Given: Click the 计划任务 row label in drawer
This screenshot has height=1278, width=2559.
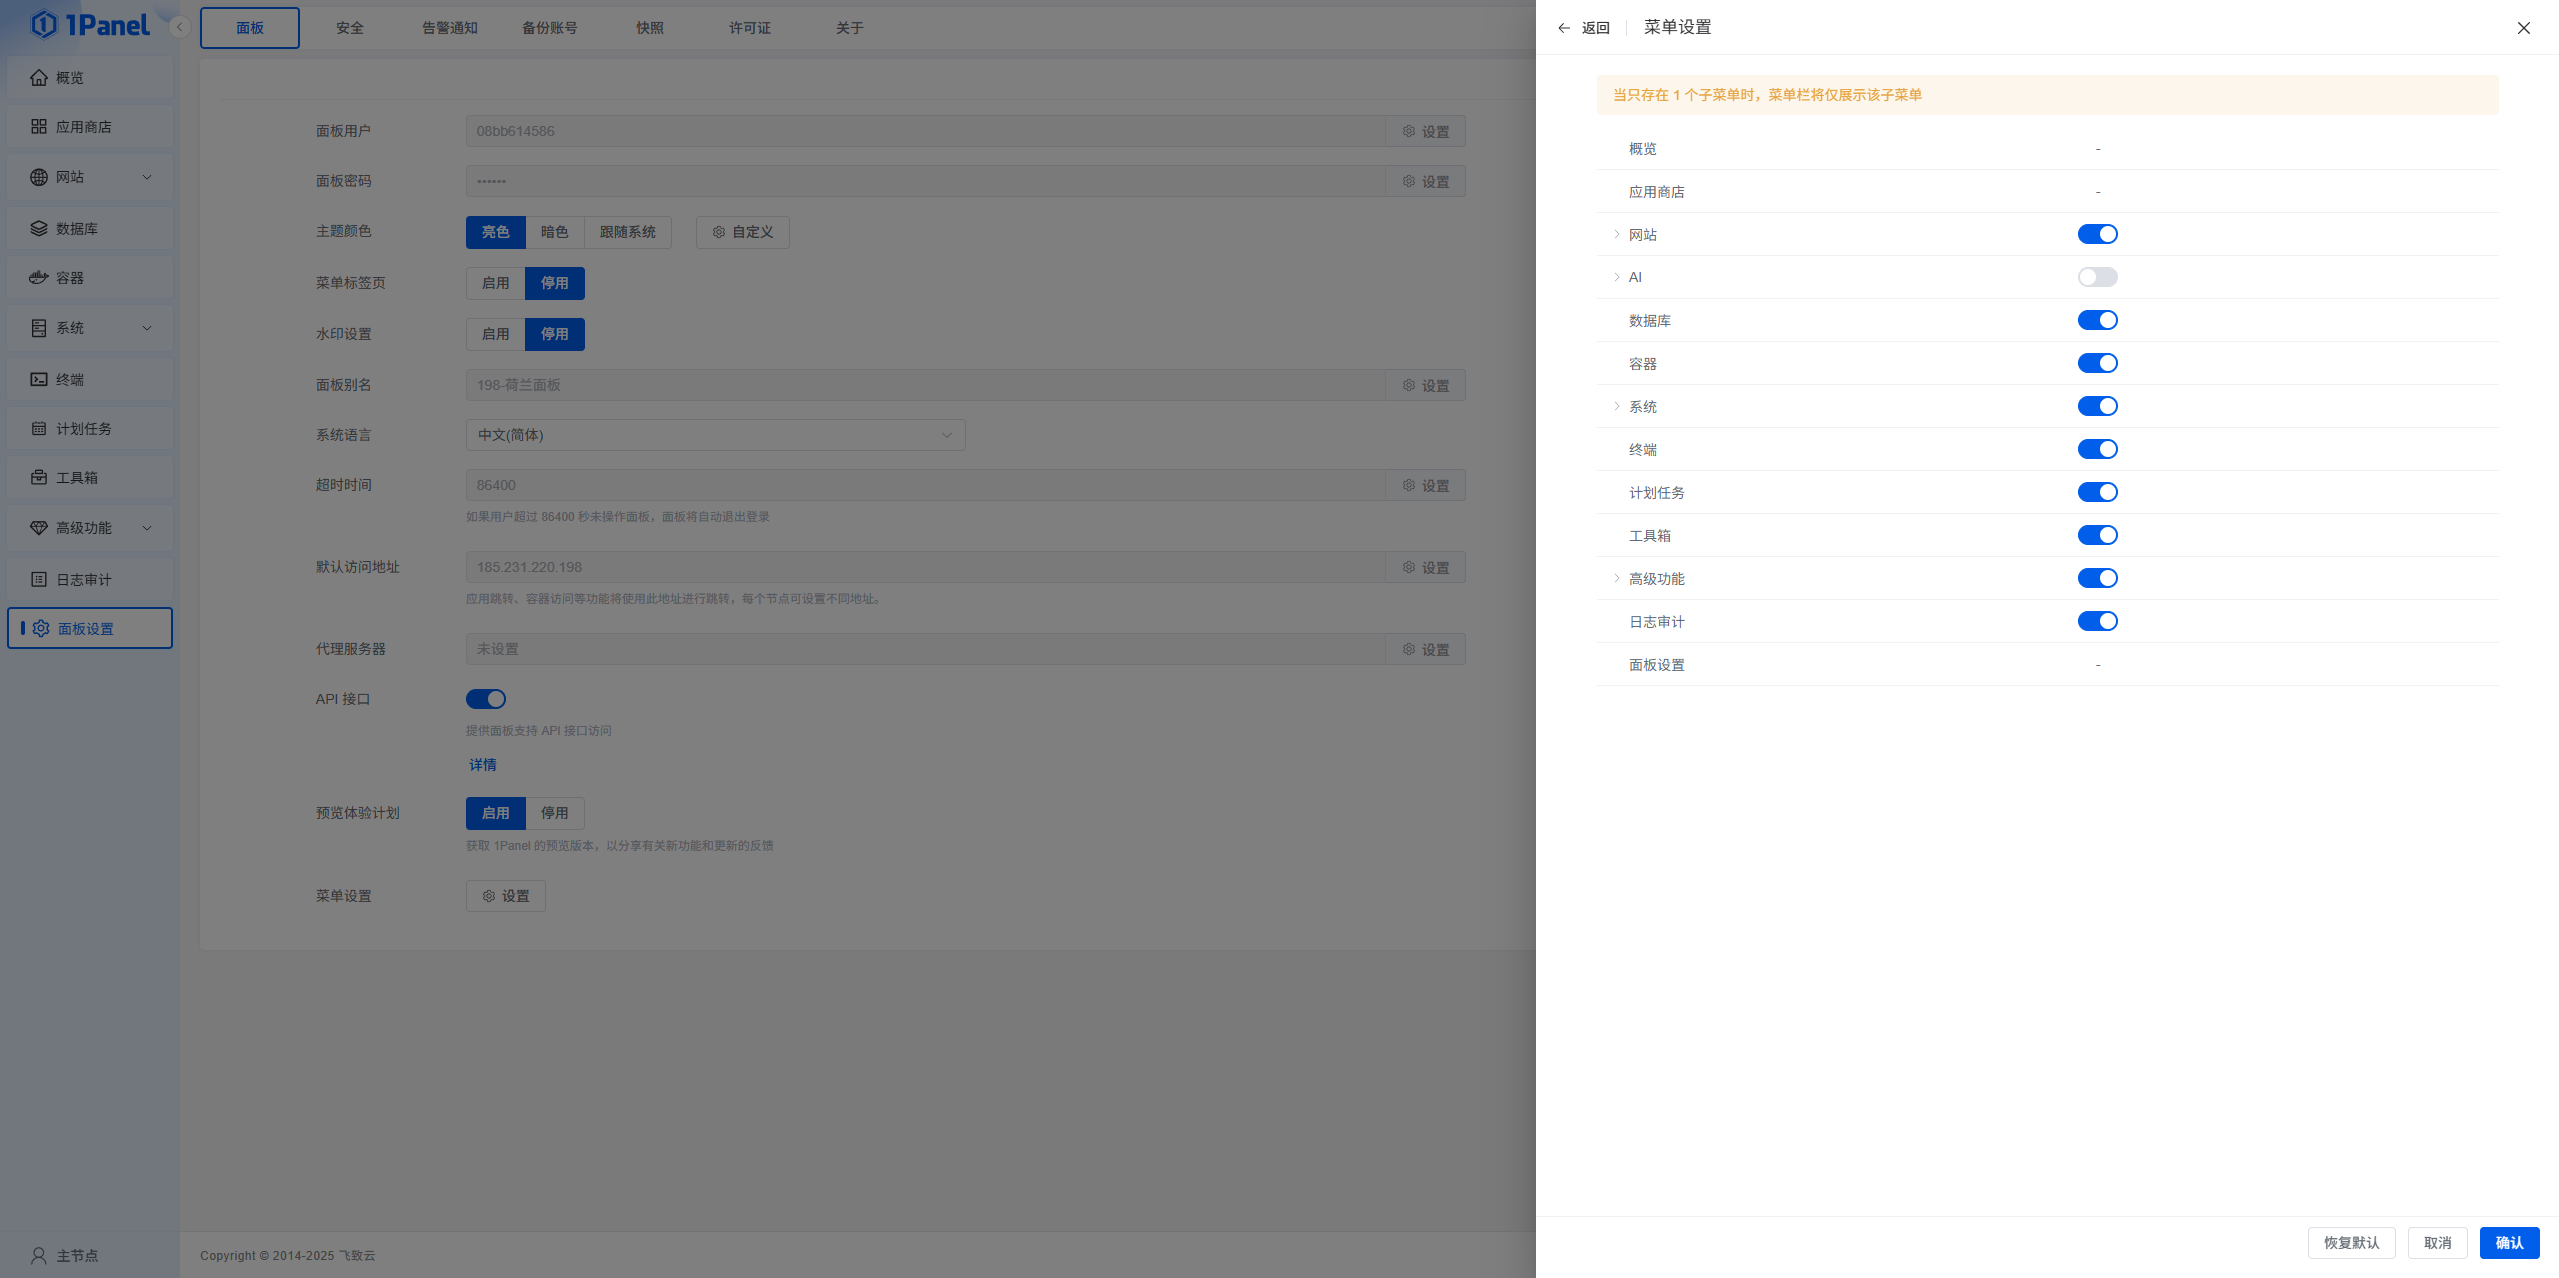Looking at the screenshot, I should pos(1656,492).
